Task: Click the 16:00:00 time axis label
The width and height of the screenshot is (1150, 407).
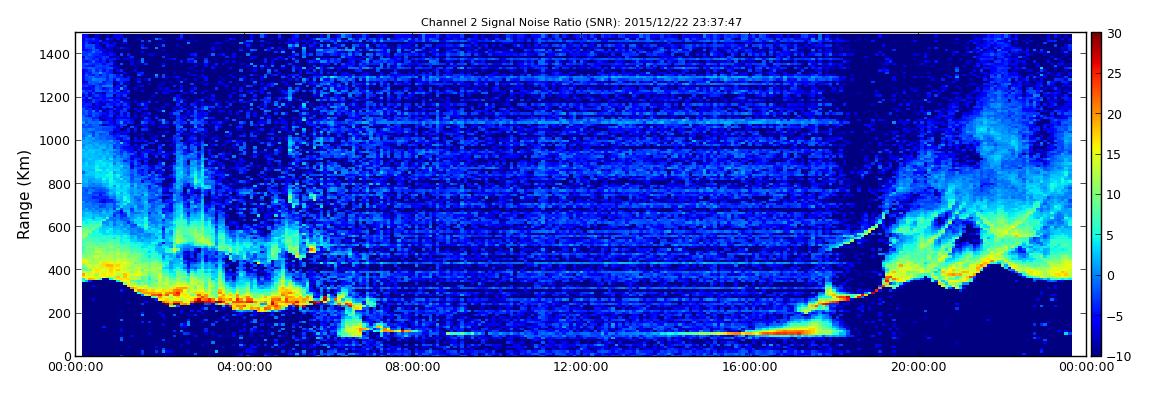Action: (748, 367)
